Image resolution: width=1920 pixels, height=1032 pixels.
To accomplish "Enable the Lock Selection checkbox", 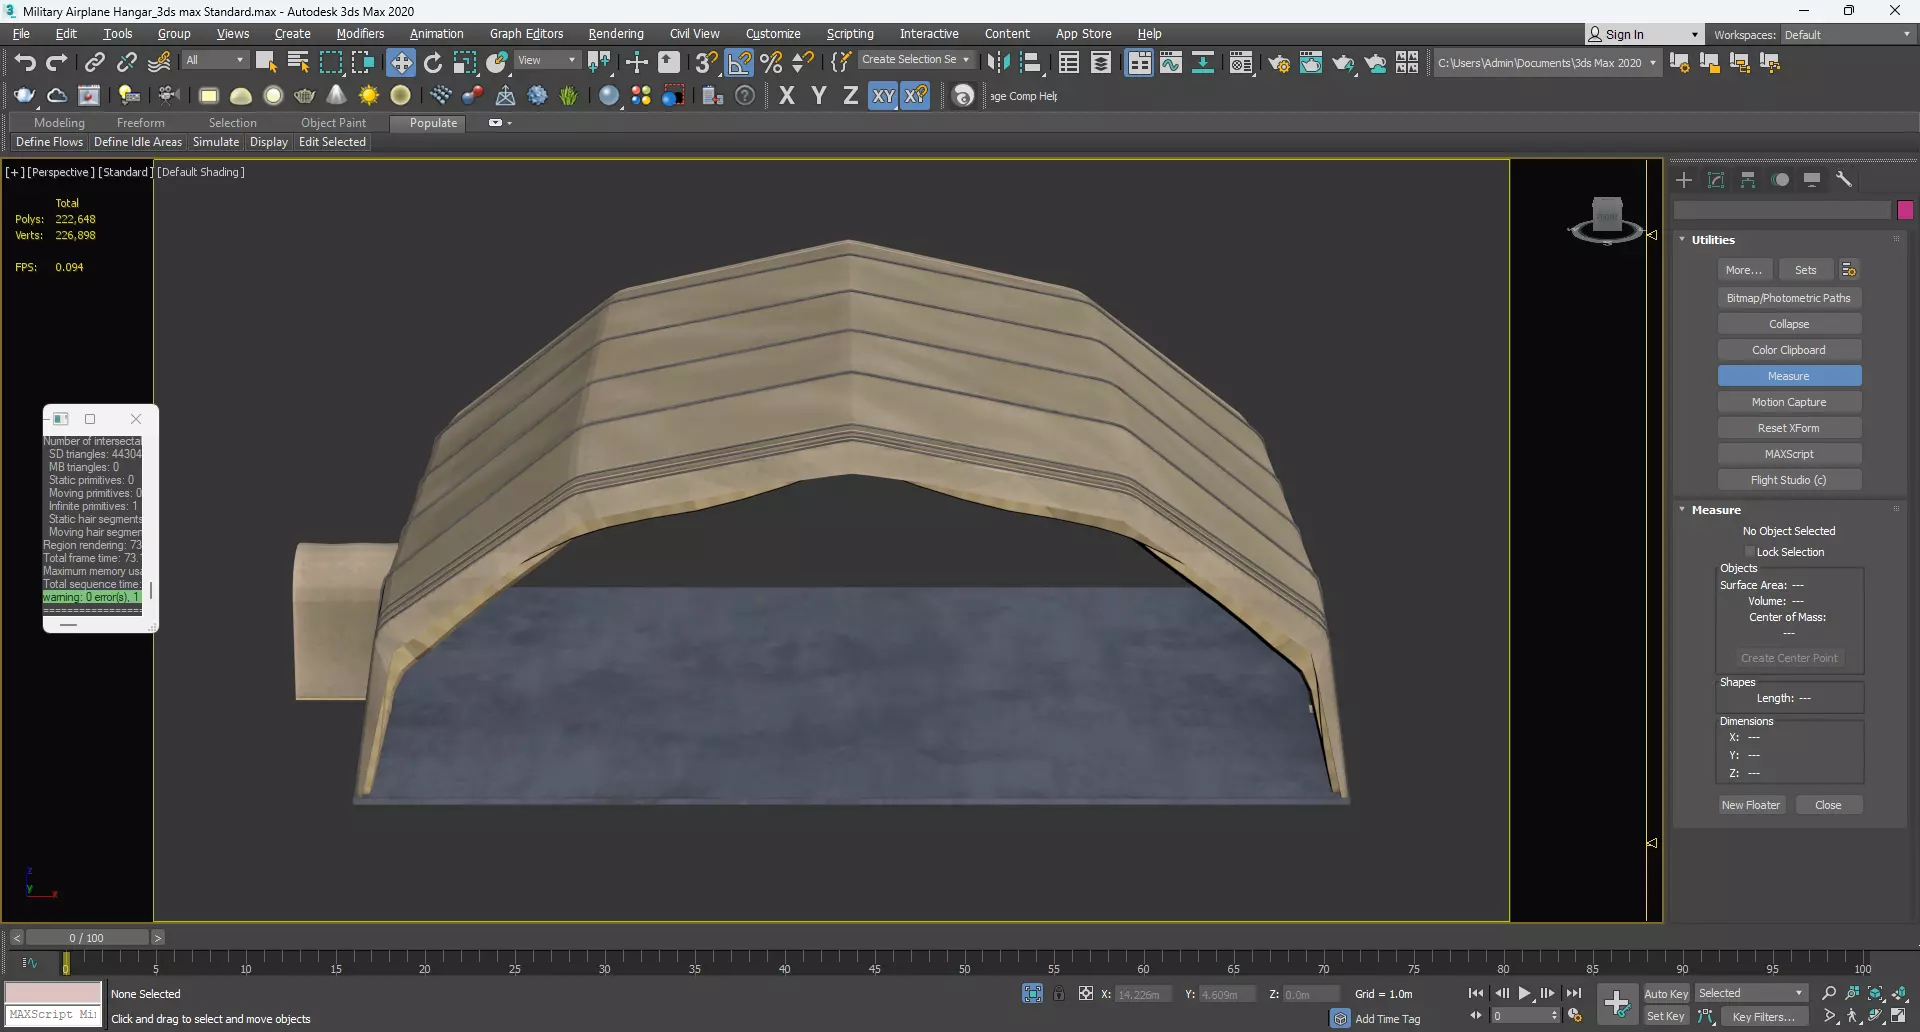I will (x=1750, y=552).
